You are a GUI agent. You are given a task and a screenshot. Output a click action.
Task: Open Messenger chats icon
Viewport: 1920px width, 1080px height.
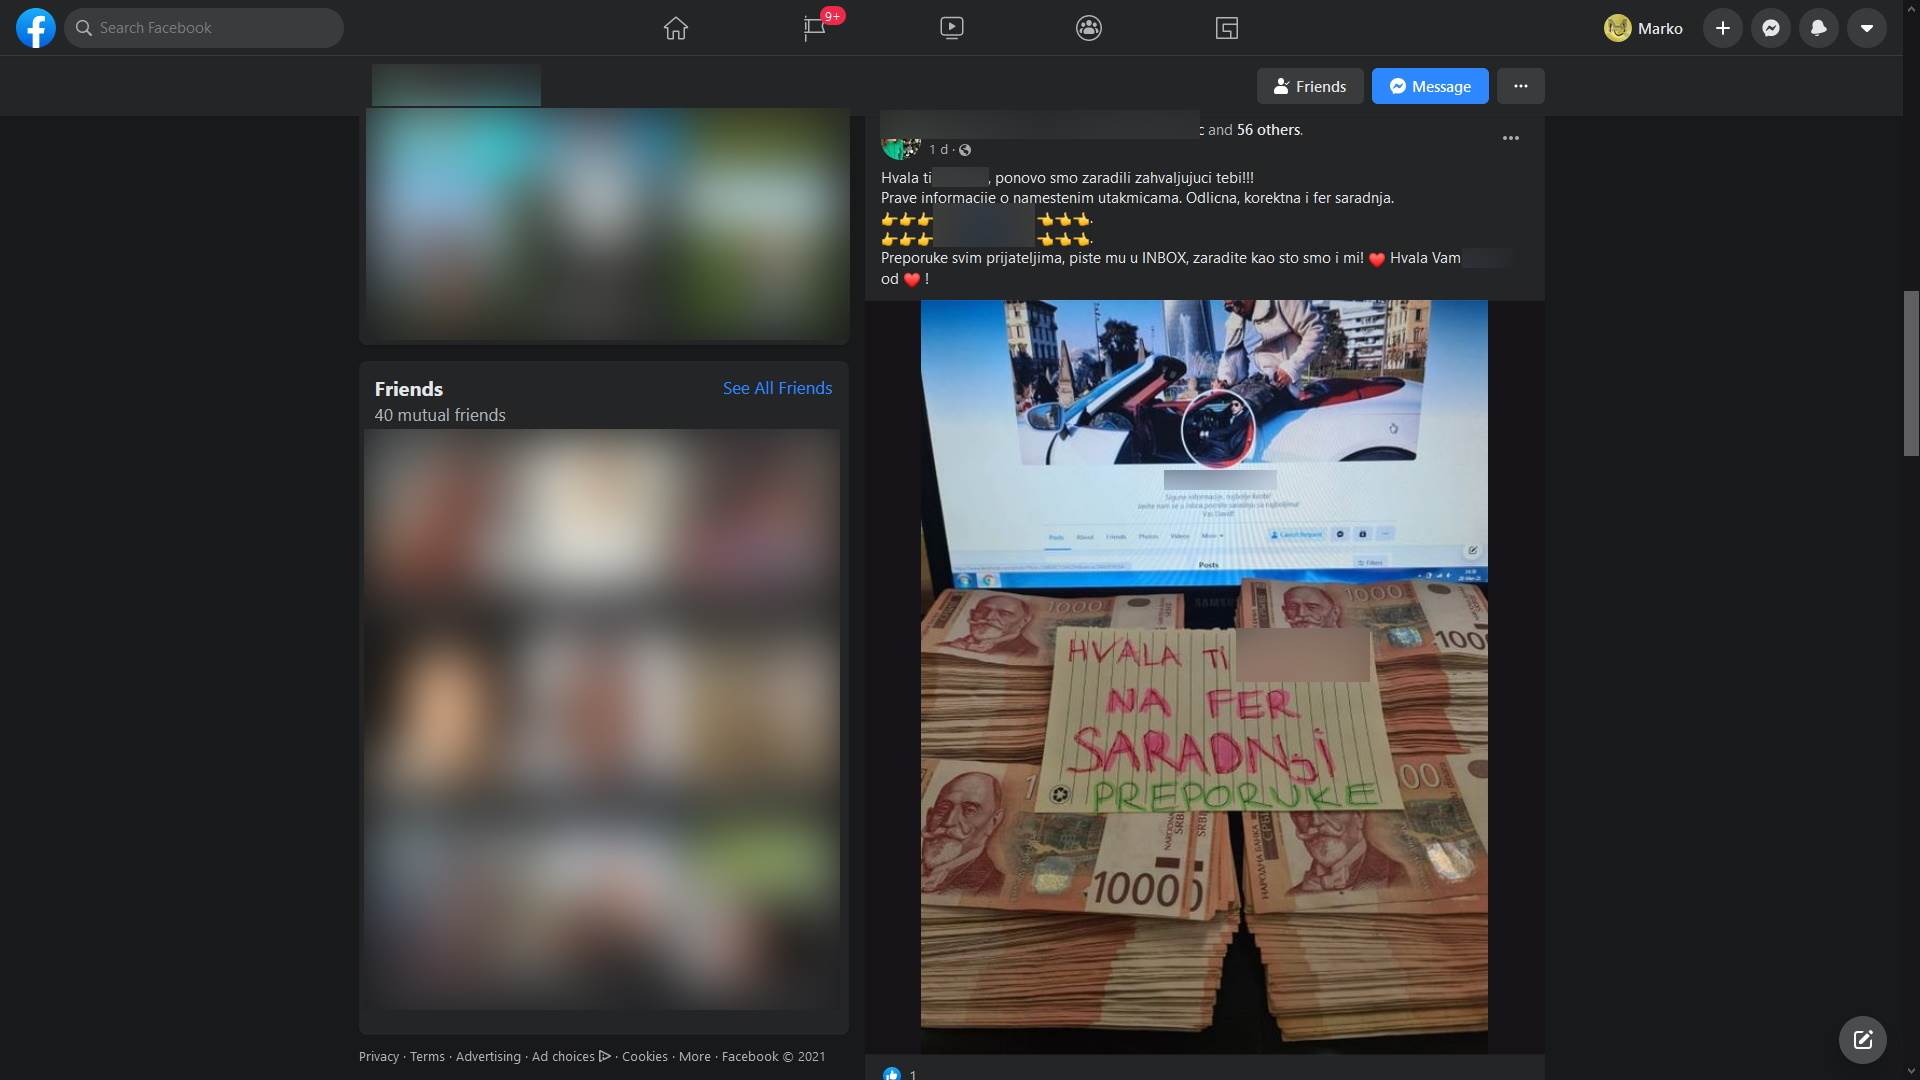coord(1770,27)
